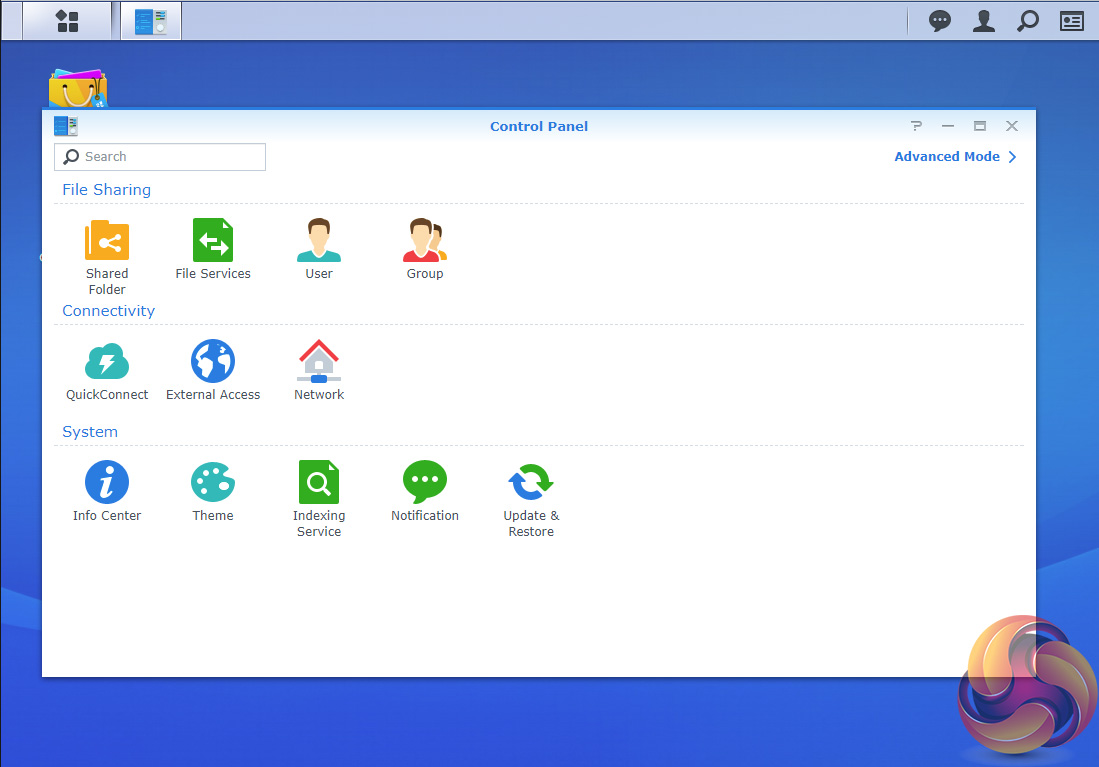Open the Shared Folder settings
1099x767 pixels.
(107, 257)
